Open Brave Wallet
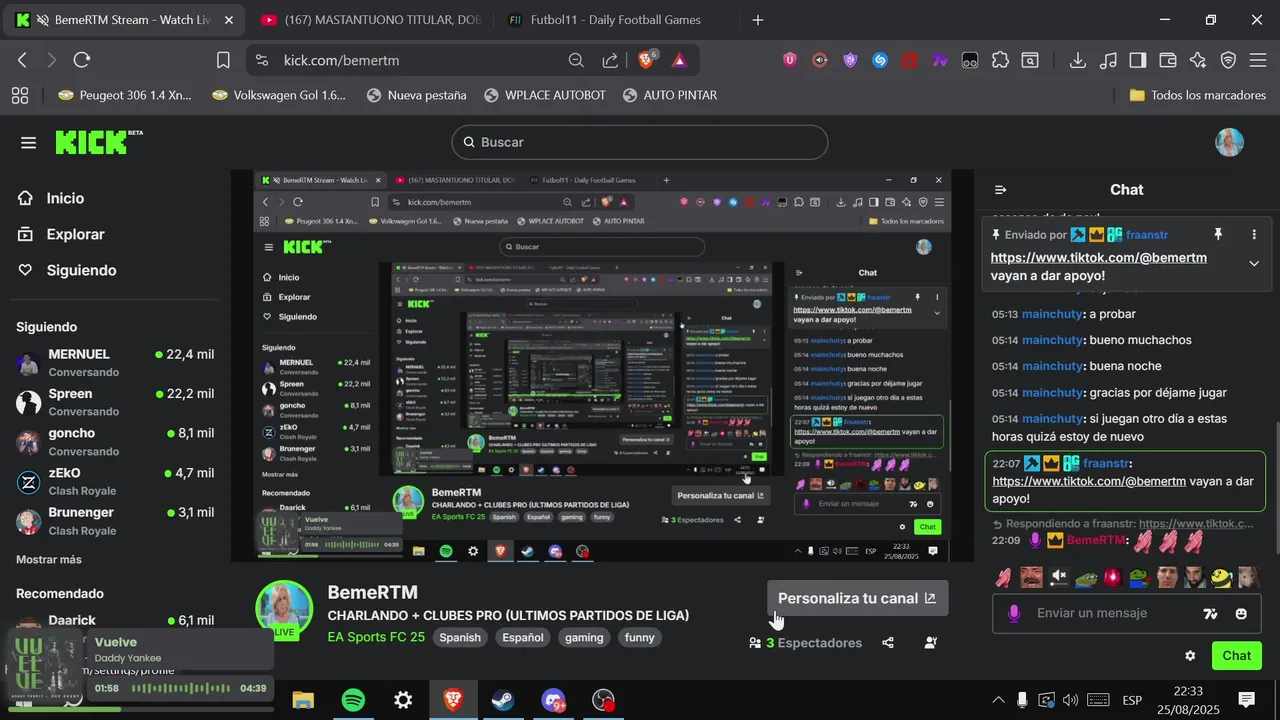The image size is (1280, 720). (x=1168, y=60)
